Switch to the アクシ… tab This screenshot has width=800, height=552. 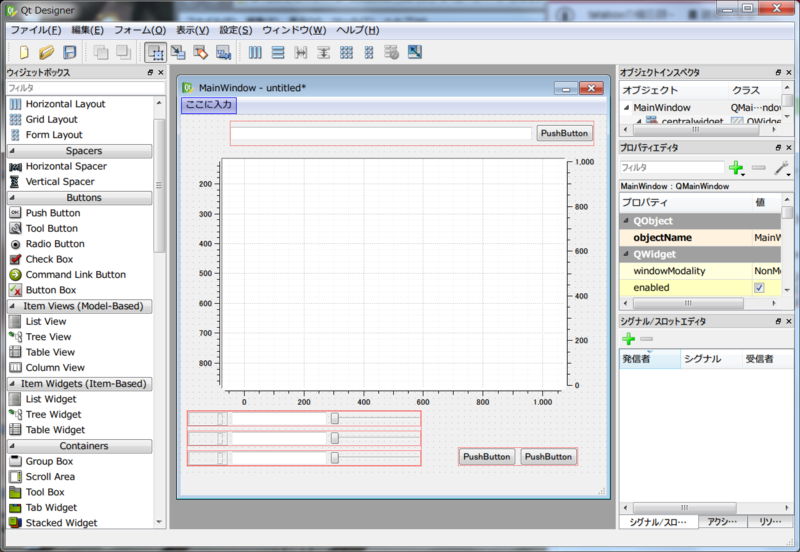tap(722, 521)
